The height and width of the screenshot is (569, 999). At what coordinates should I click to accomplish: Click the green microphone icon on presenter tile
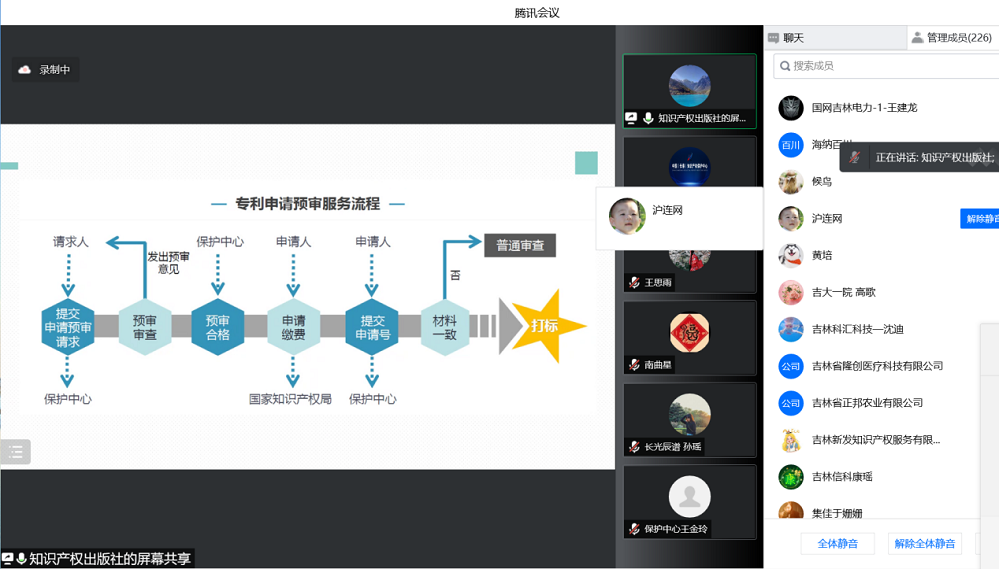click(648, 118)
